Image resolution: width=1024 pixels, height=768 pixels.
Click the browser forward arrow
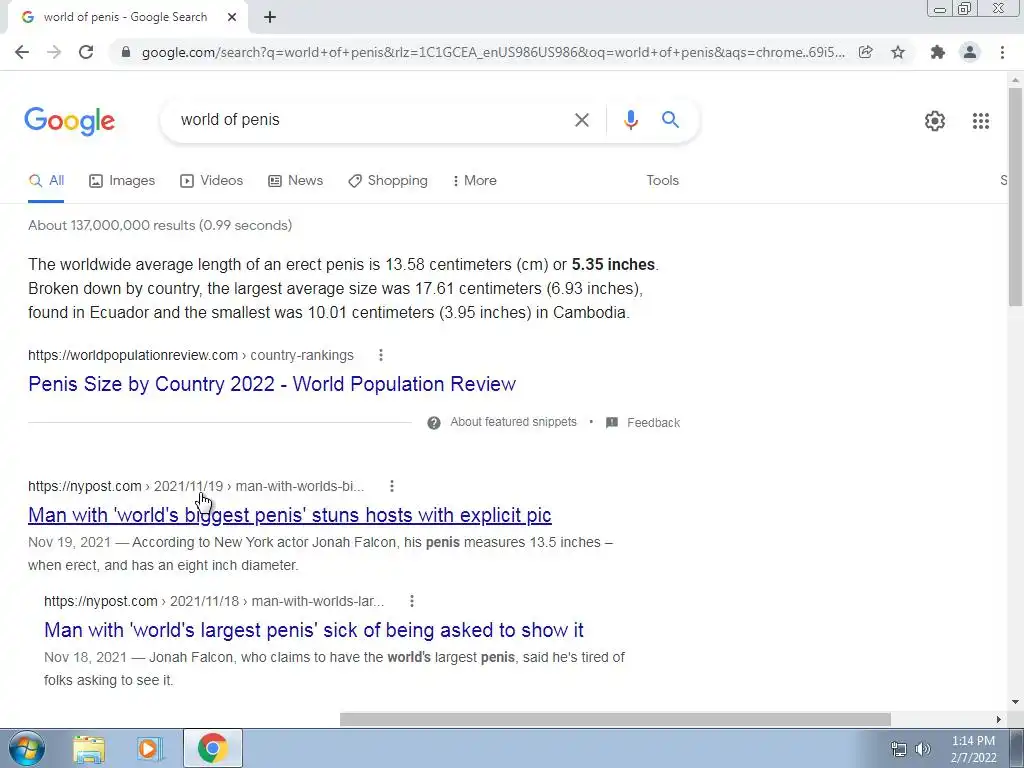click(x=54, y=52)
